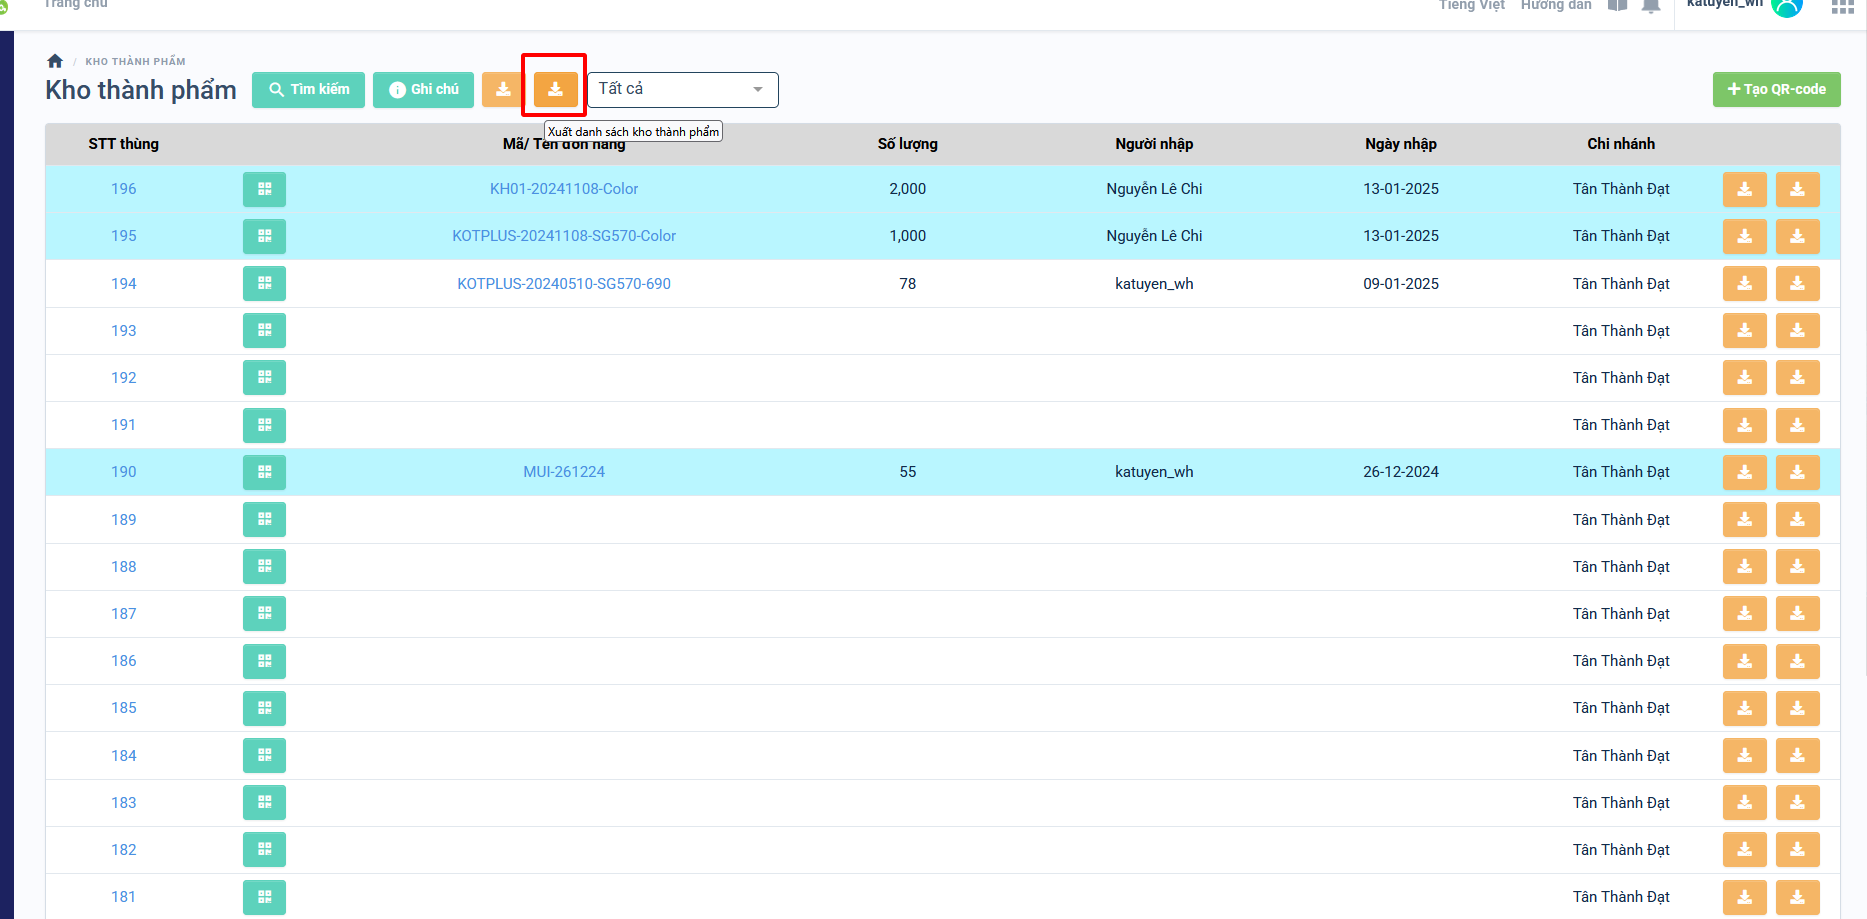This screenshot has height=919, width=1867.
Task: Click the Tạo QR-code button
Action: pyautogui.click(x=1776, y=89)
